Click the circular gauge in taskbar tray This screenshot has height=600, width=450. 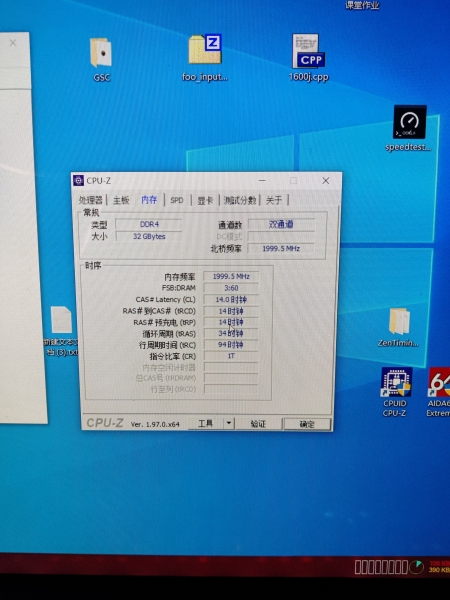[x=416, y=567]
